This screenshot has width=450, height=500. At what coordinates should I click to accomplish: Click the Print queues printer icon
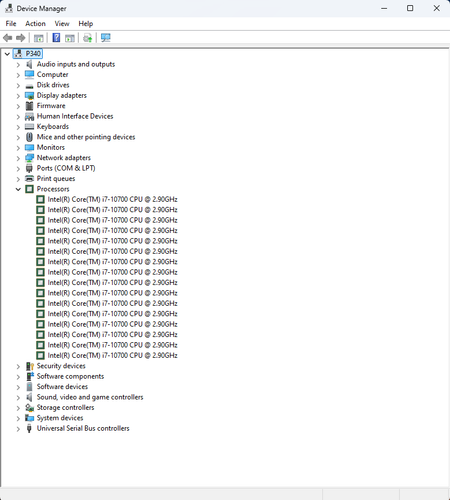point(29,179)
